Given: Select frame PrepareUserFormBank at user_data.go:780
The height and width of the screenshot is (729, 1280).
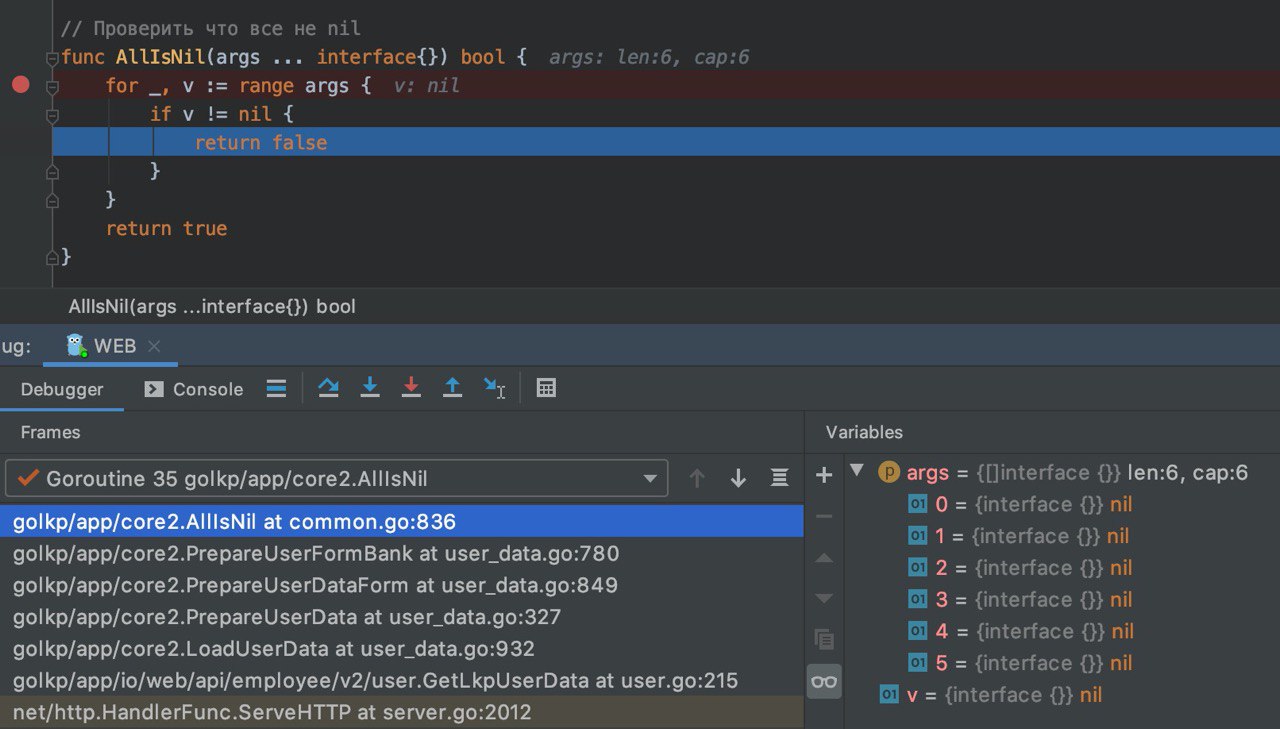Looking at the screenshot, I should tap(402, 553).
